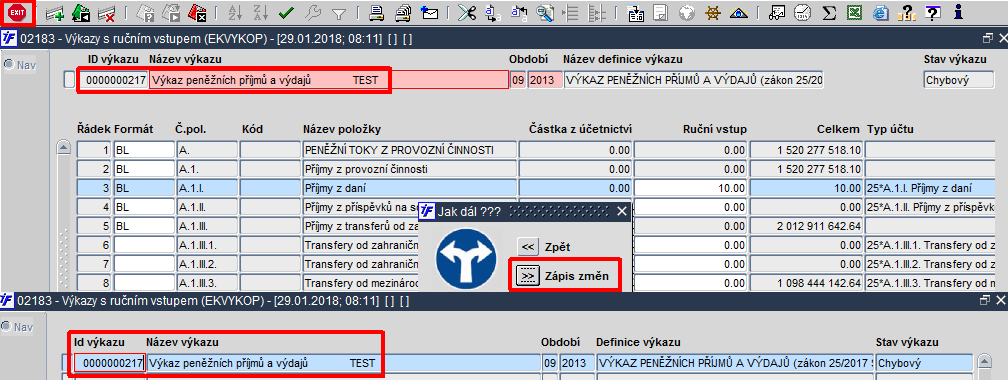This screenshot has height=380, width=1008.
Task: Cut with the scissors icon
Action: [468, 12]
